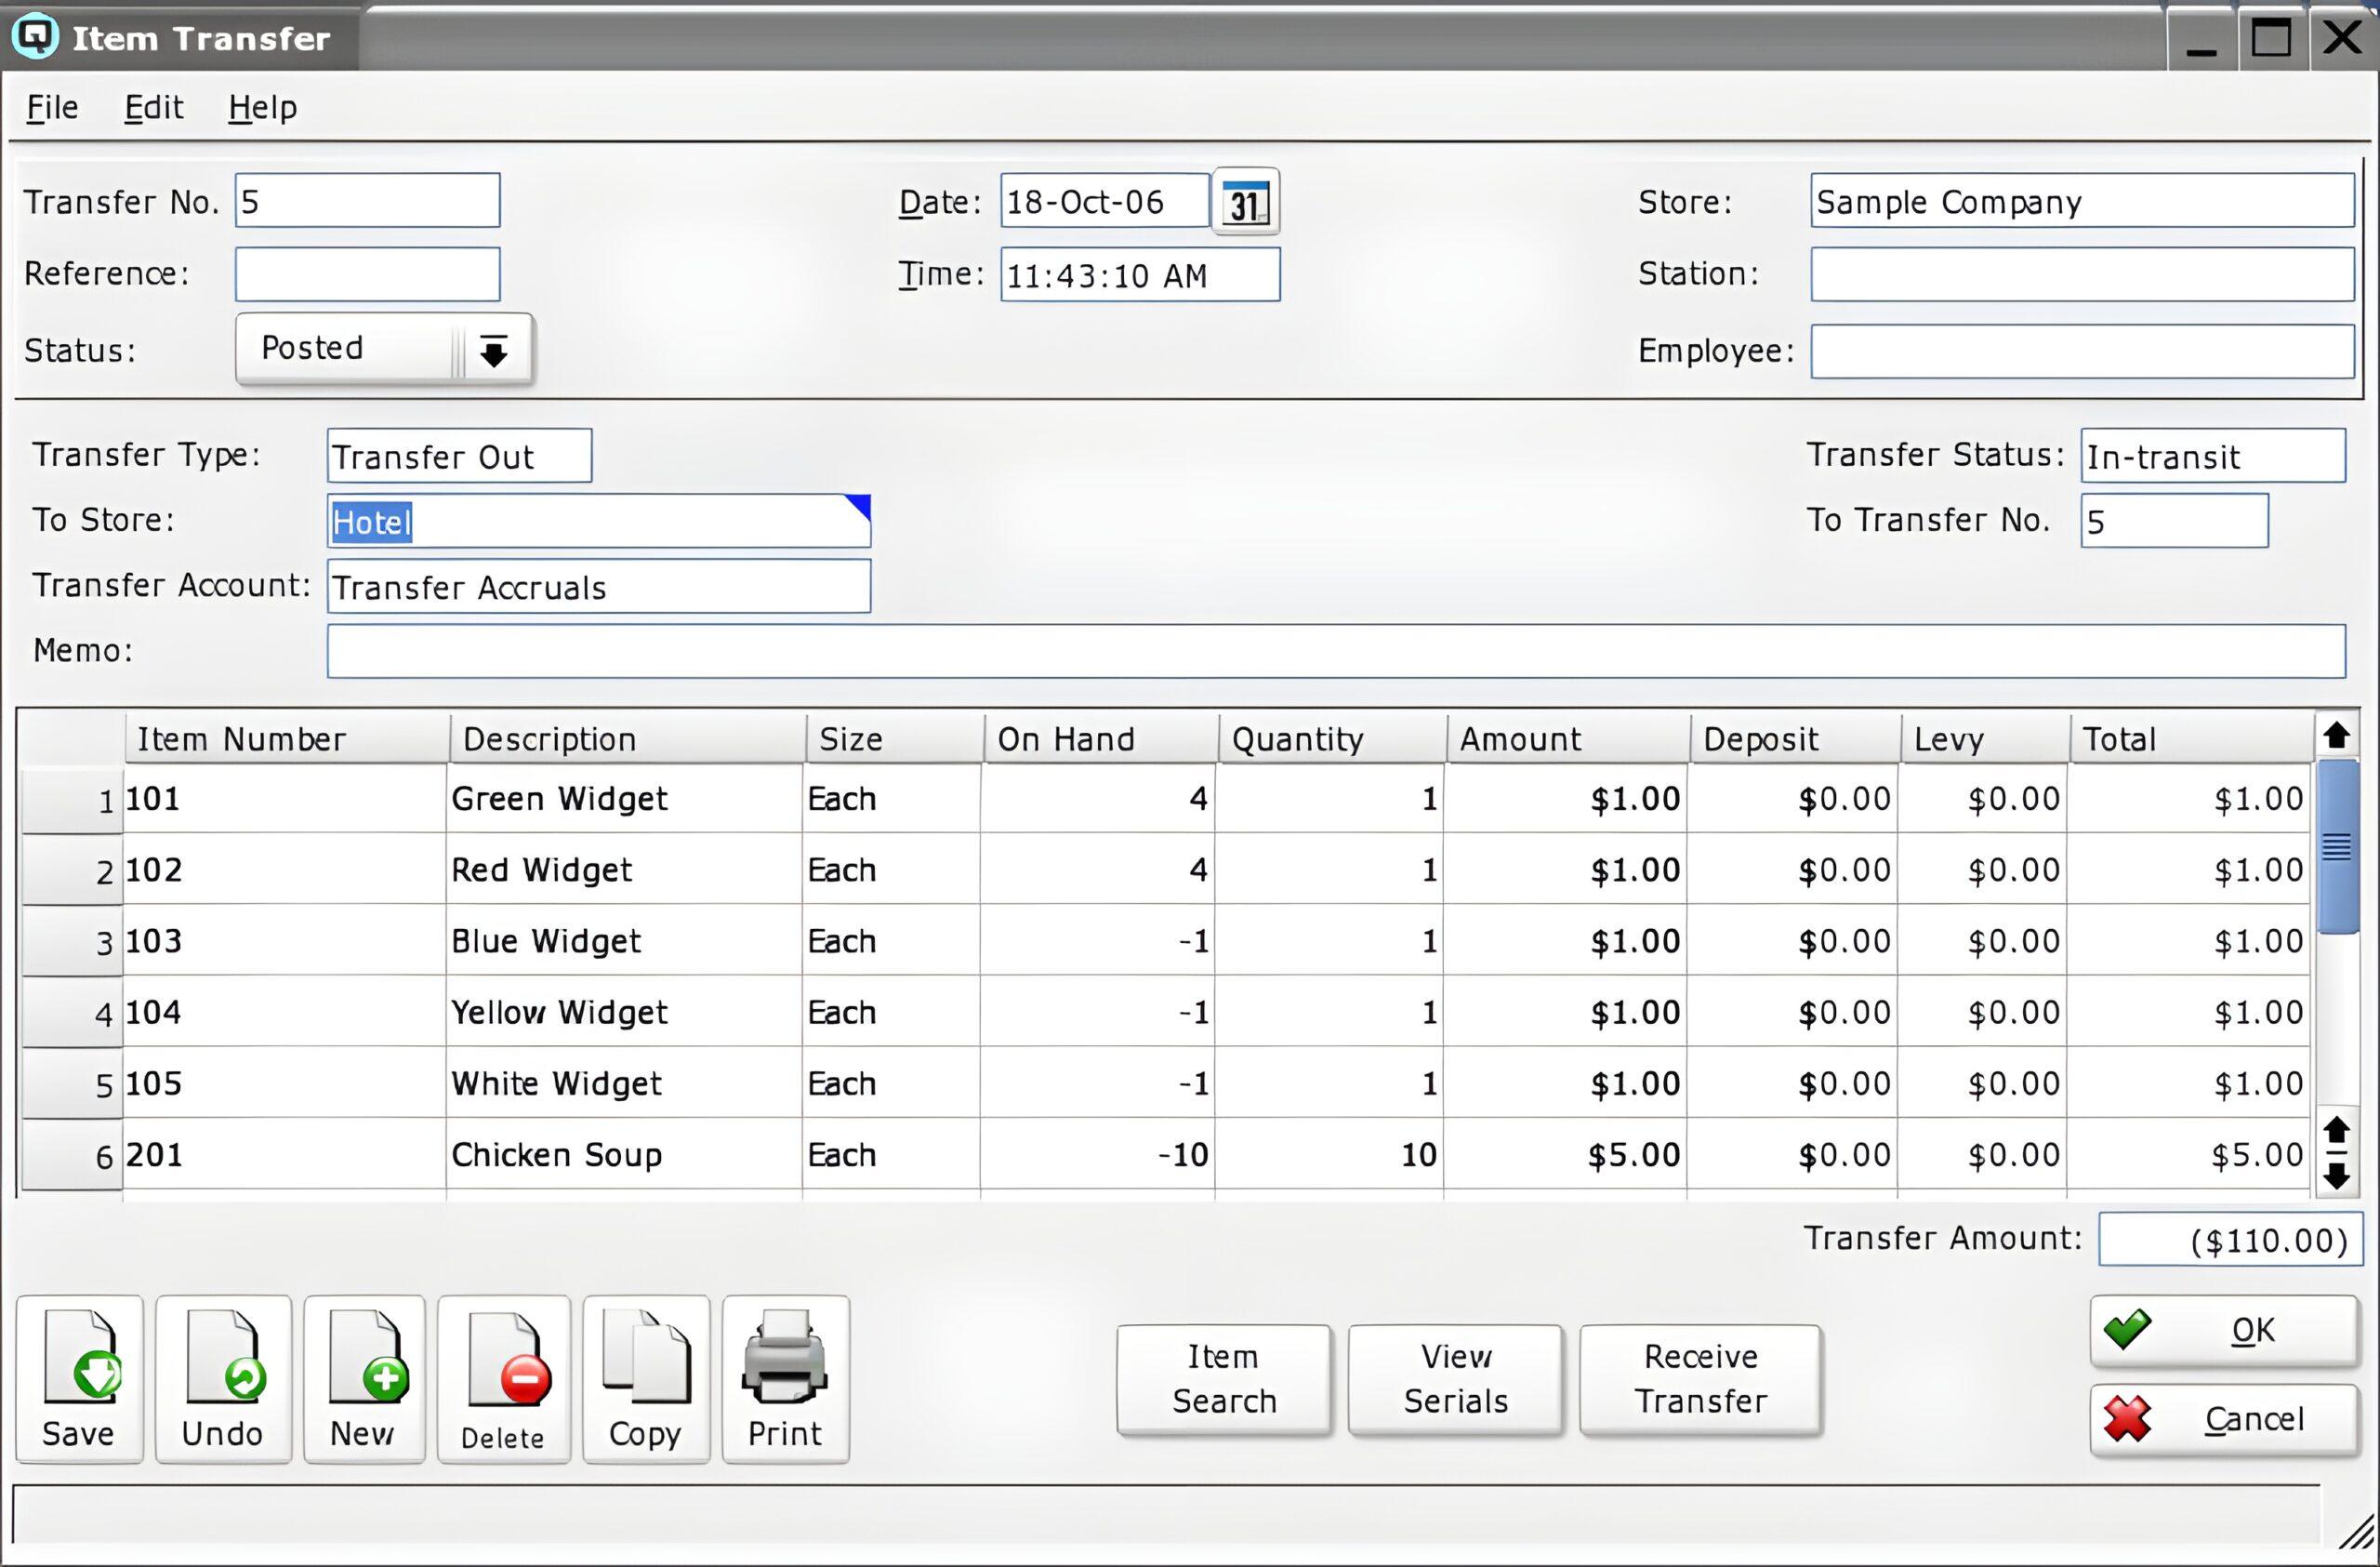
Task: Click the Employee input field
Action: coord(2082,351)
